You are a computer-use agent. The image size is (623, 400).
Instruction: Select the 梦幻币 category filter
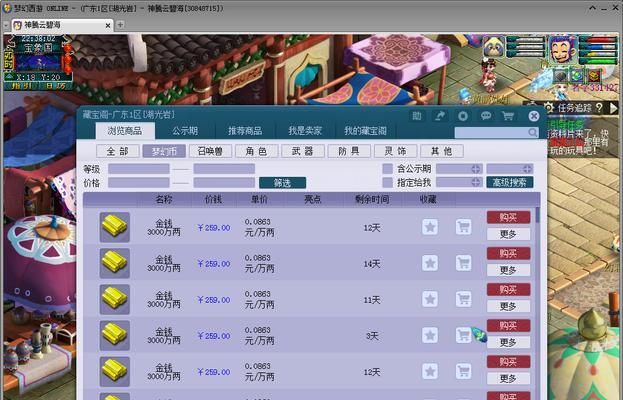click(164, 151)
